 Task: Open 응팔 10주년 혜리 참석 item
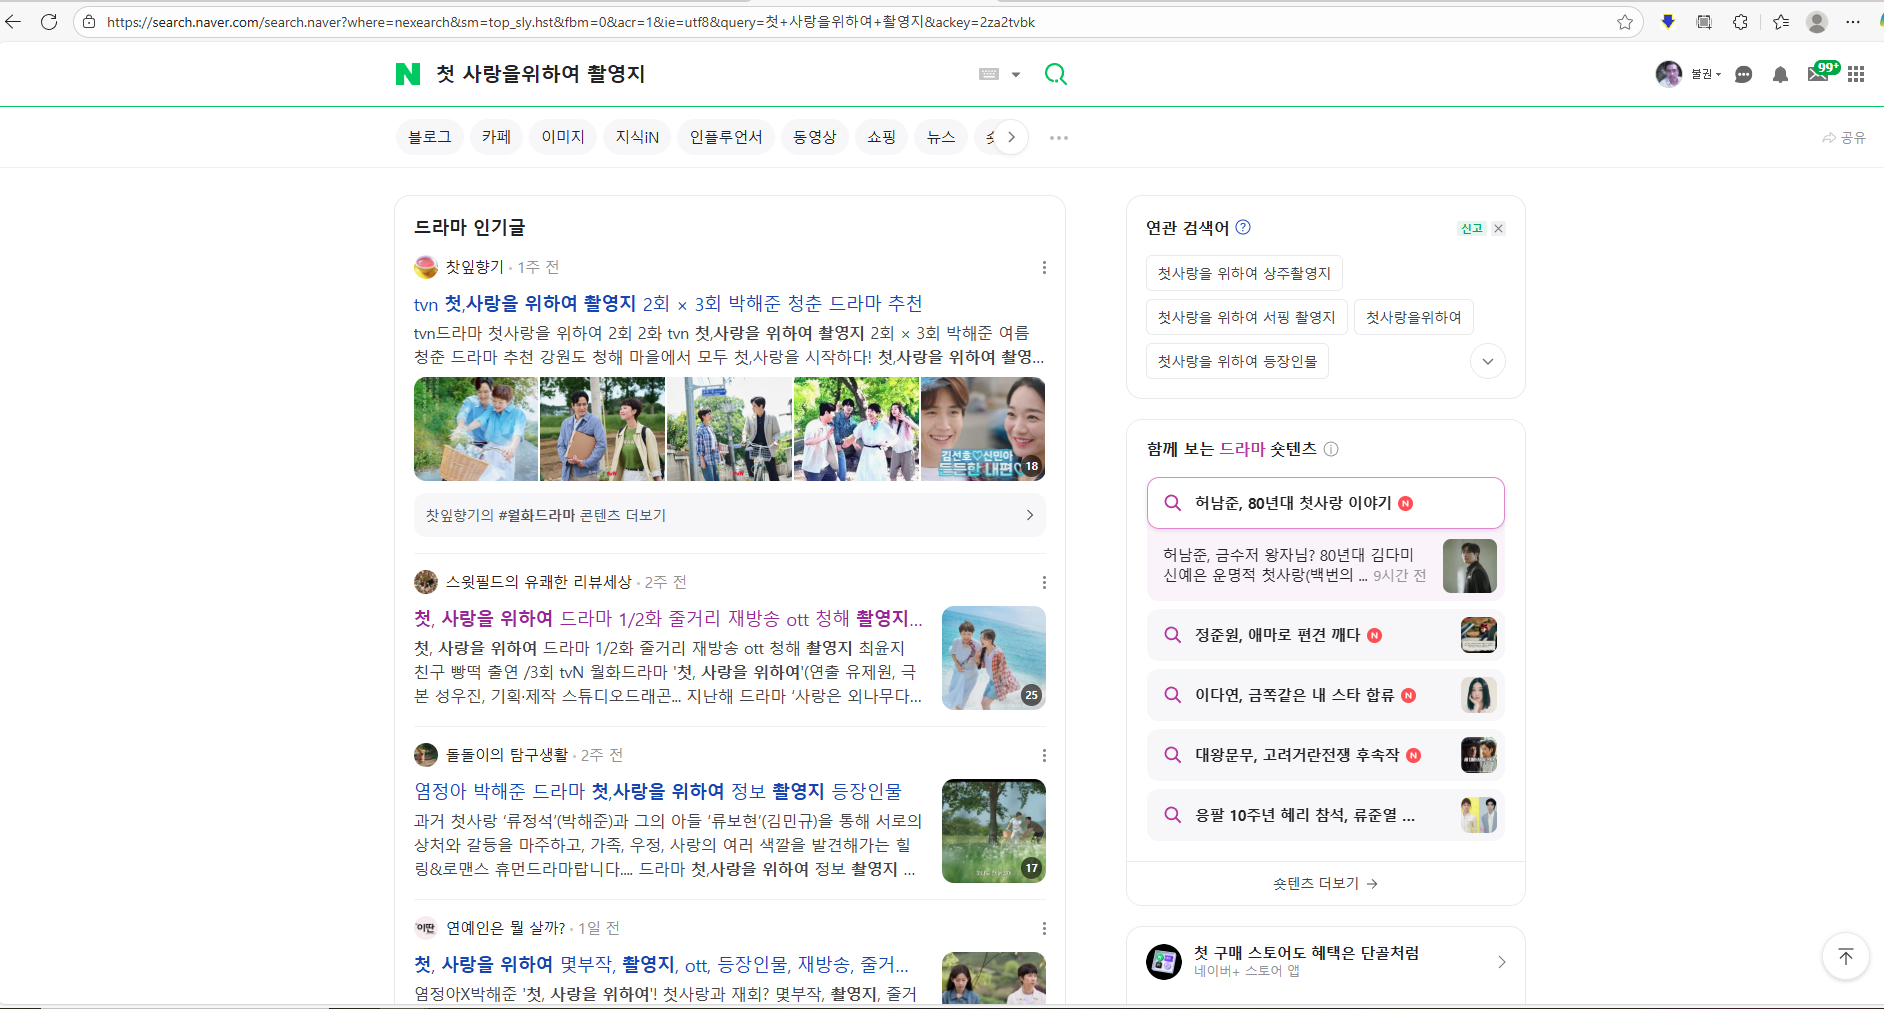point(1326,815)
